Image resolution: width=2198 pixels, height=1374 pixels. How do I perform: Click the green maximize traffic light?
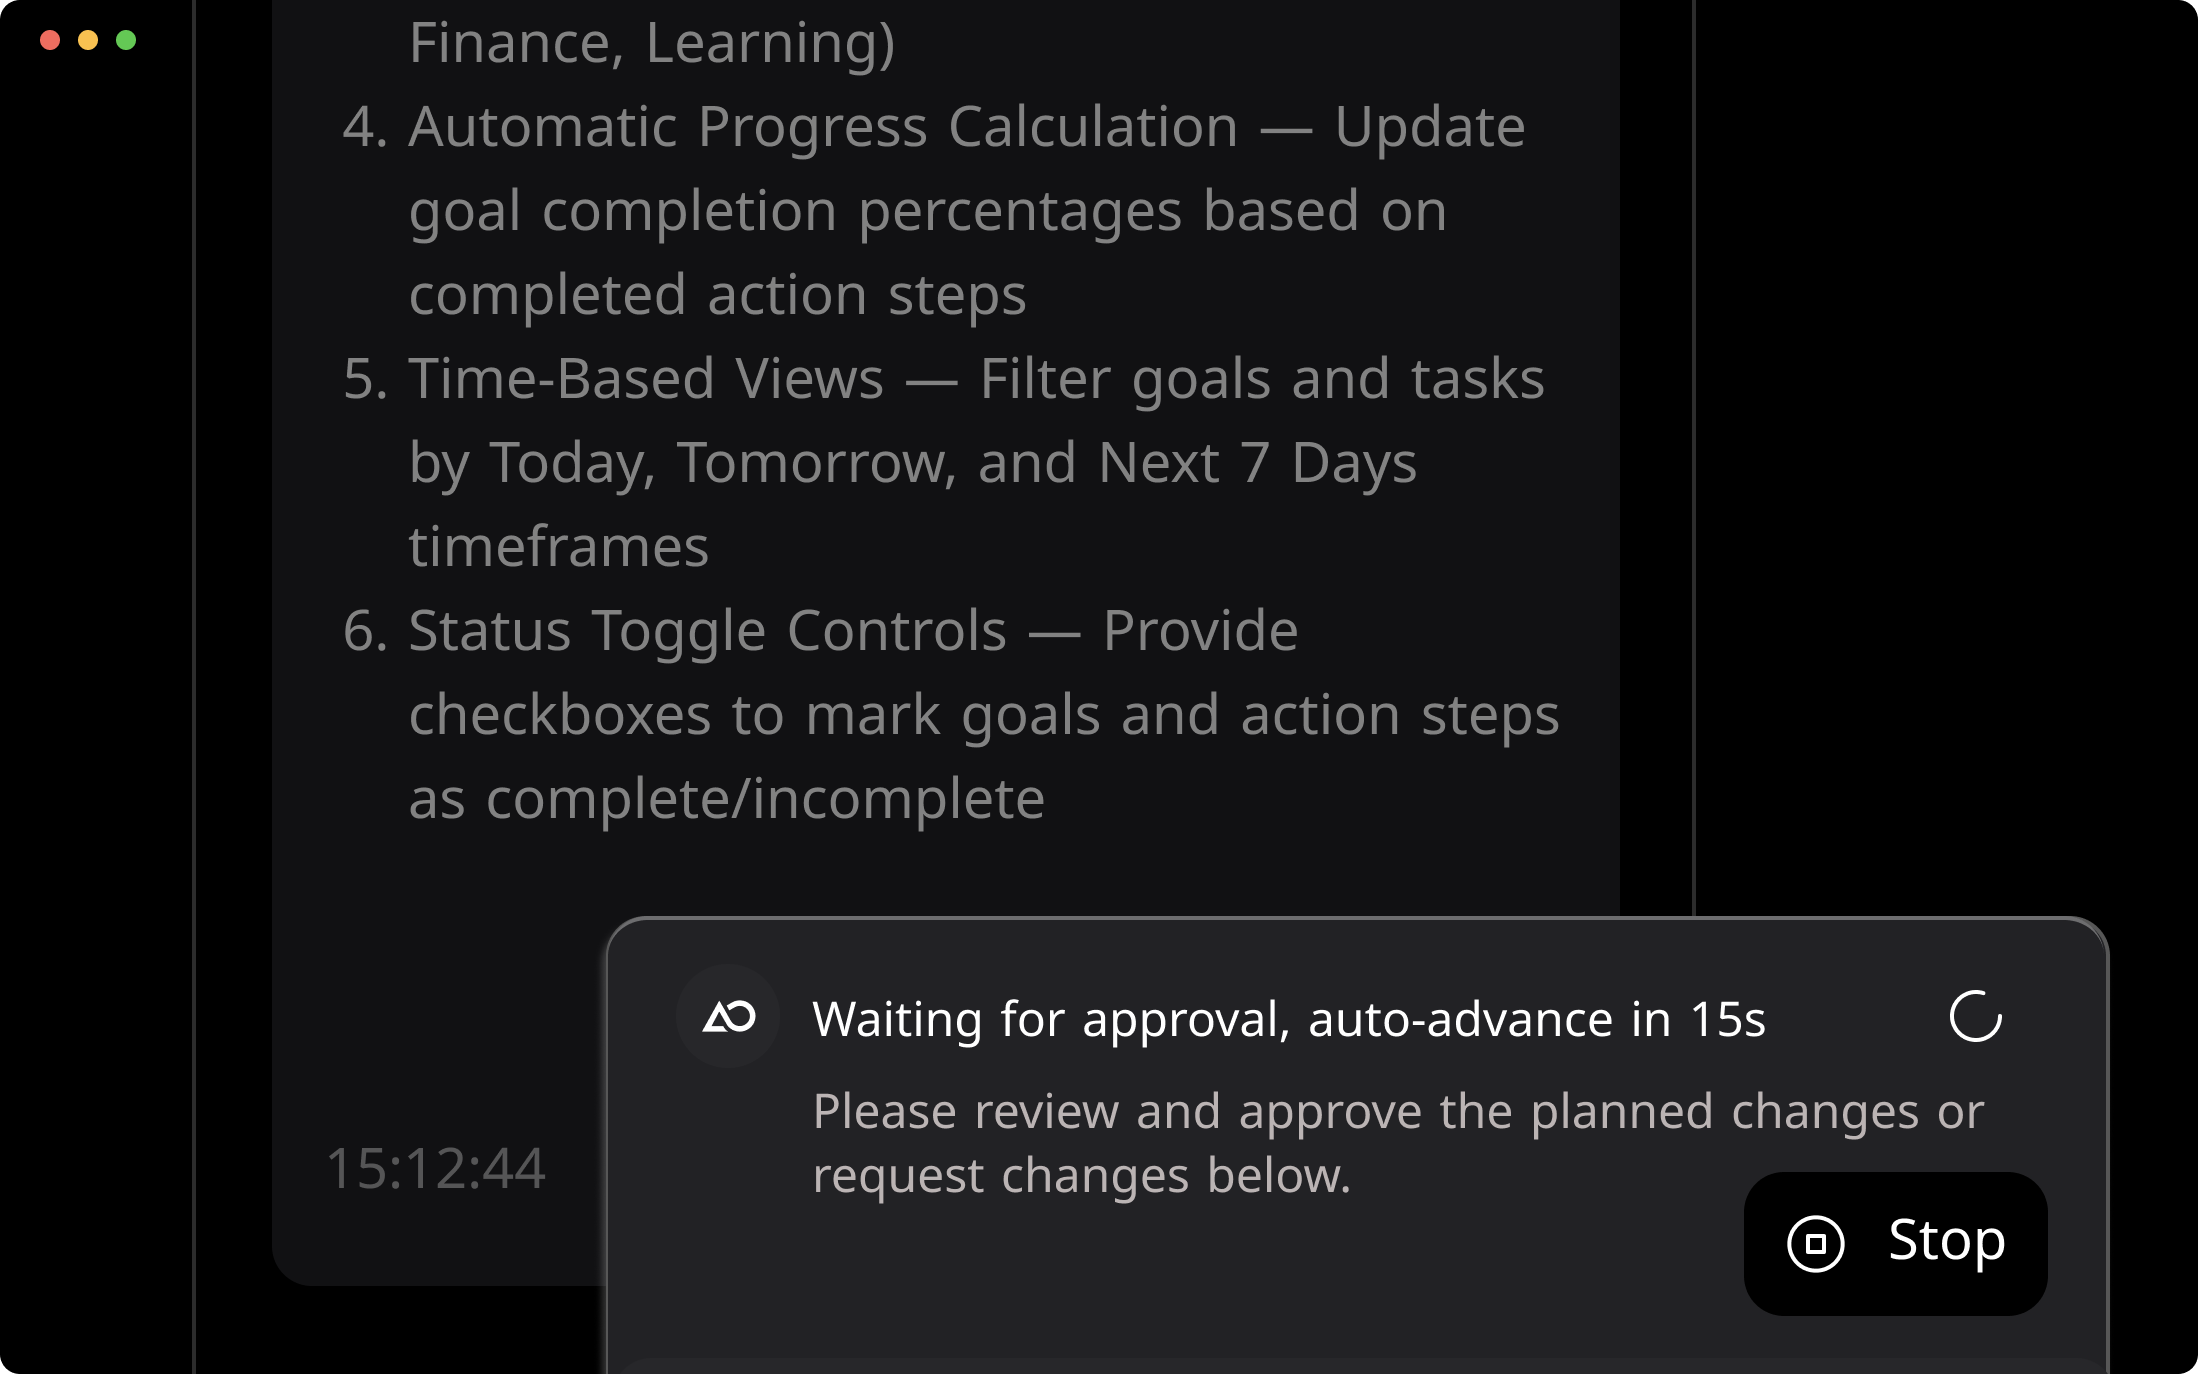click(125, 42)
